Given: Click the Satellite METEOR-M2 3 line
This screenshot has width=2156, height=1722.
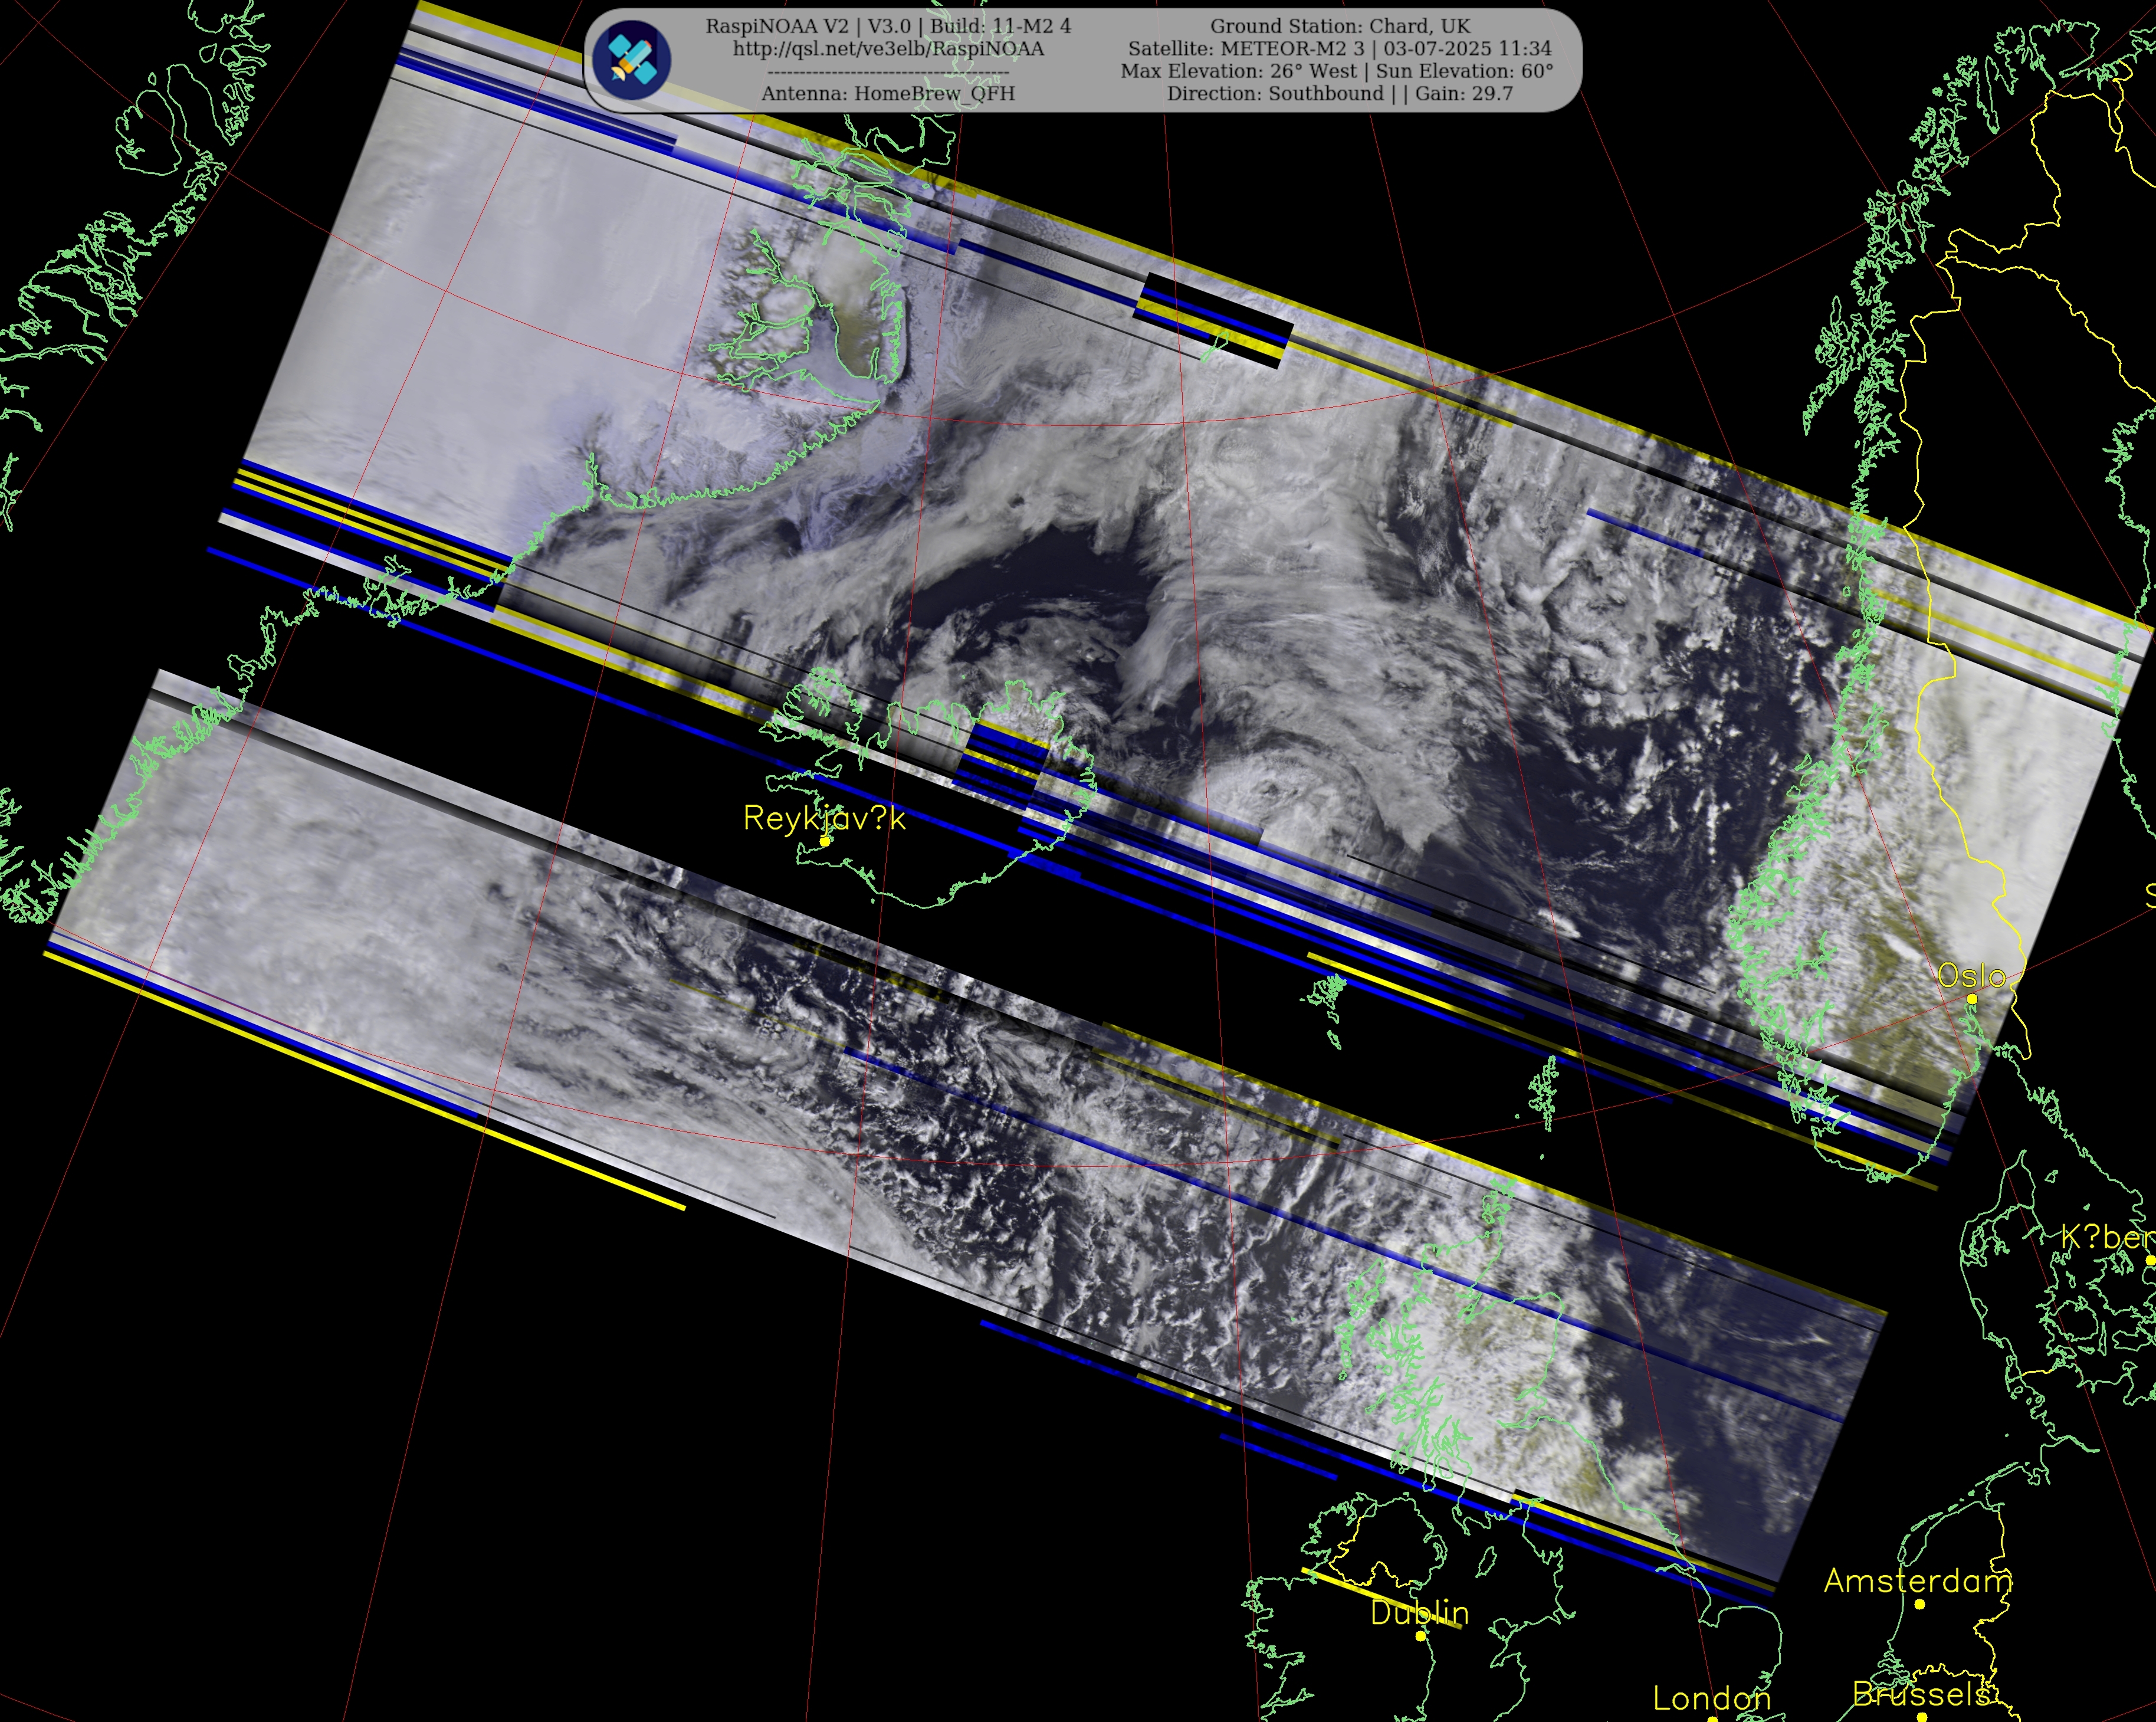Looking at the screenshot, I should pyautogui.click(x=1340, y=49).
